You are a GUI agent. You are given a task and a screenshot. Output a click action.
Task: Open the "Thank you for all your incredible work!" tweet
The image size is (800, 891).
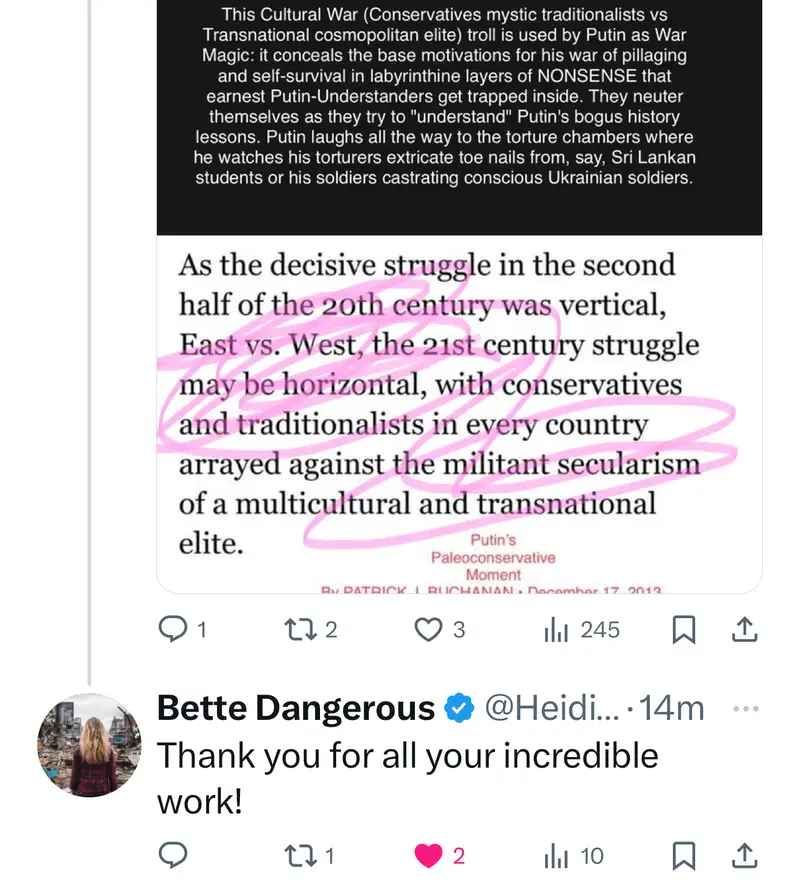tap(408, 777)
